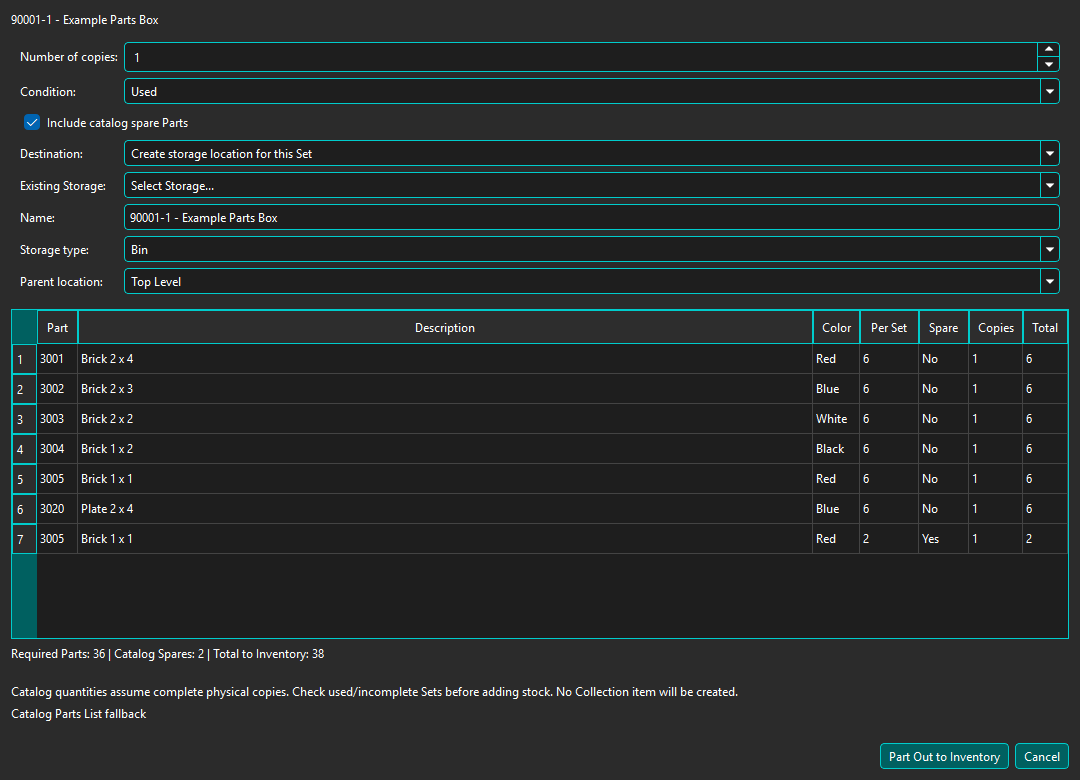The height and width of the screenshot is (780, 1080).
Task: Click part number 3001 cell
Action: tap(57, 359)
